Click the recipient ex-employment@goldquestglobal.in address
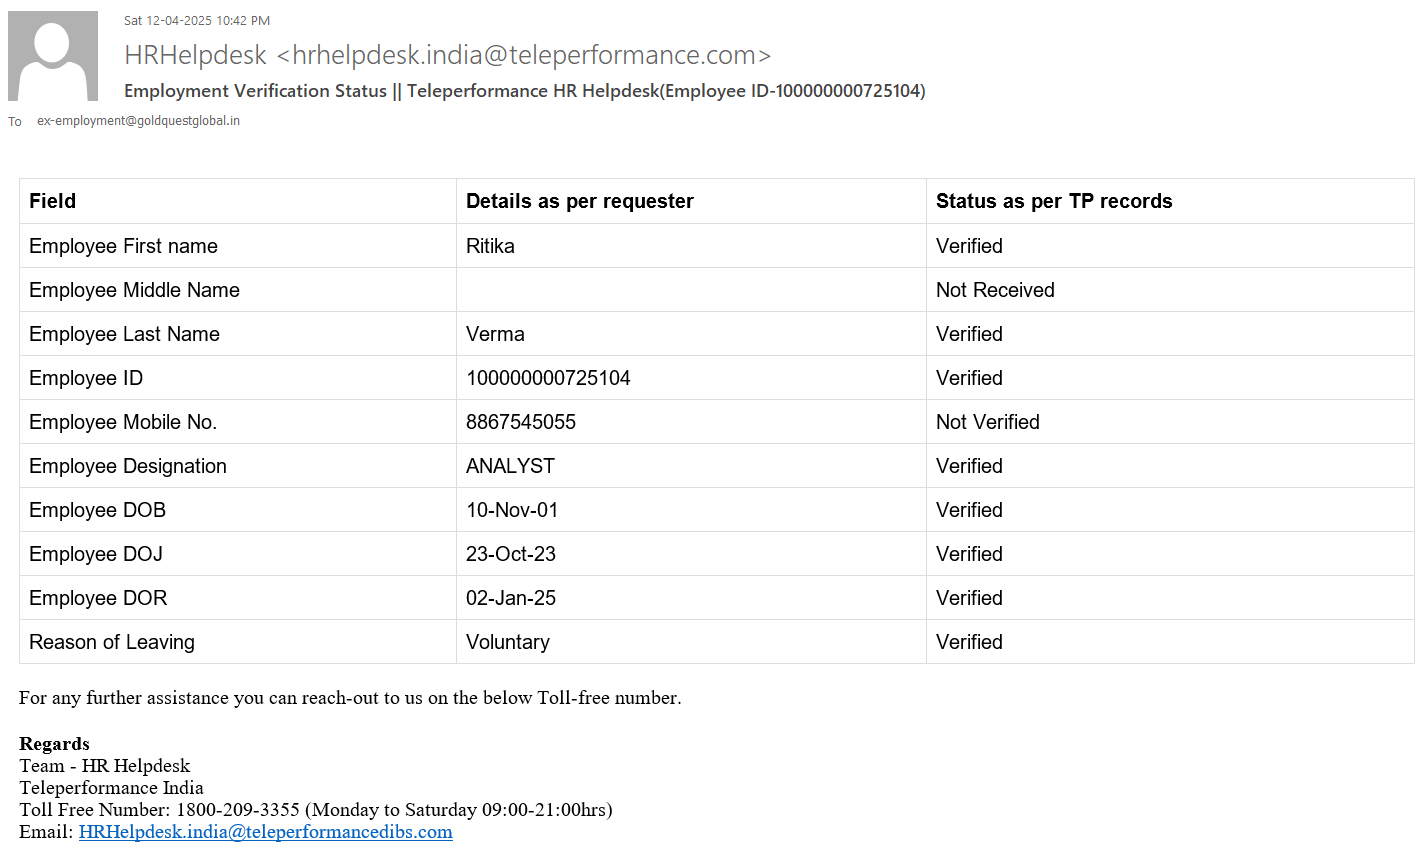Viewport: 1425px width, 852px height. click(x=138, y=121)
